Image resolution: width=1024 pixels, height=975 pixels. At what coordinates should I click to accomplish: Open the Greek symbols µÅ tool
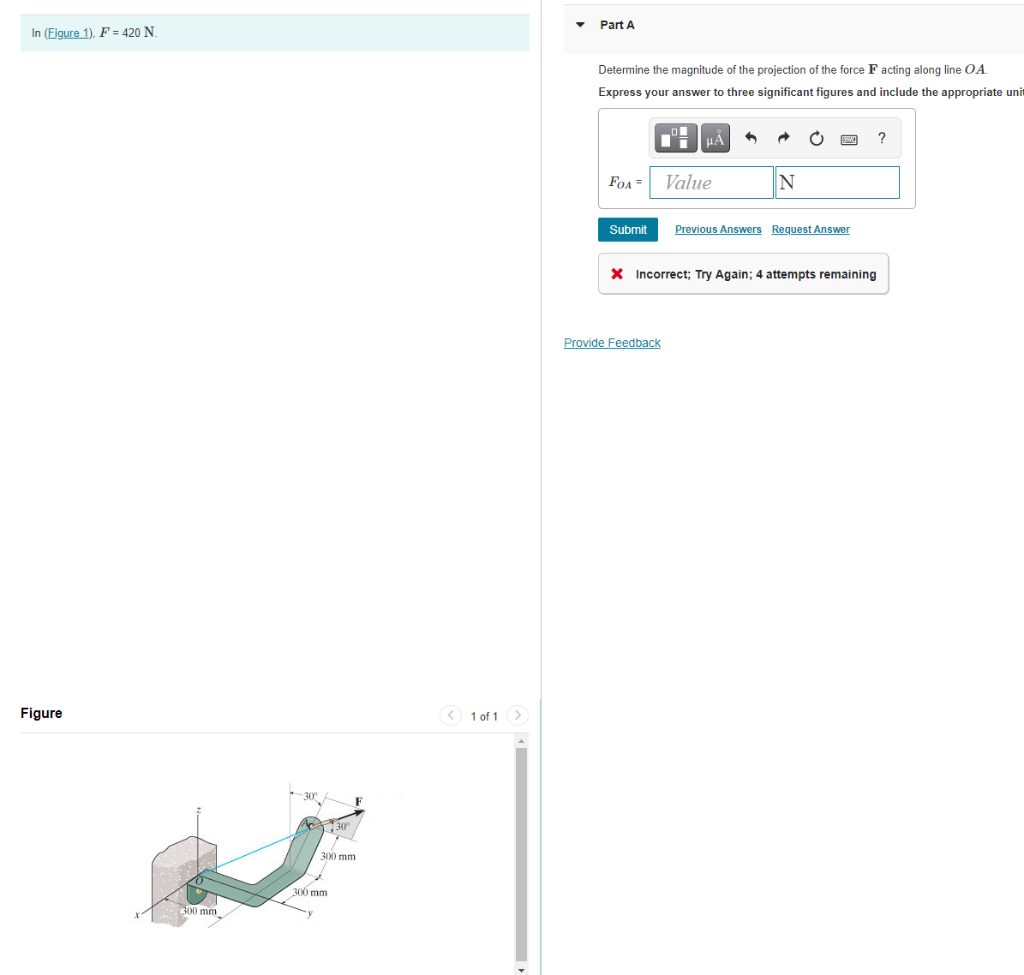(715, 138)
